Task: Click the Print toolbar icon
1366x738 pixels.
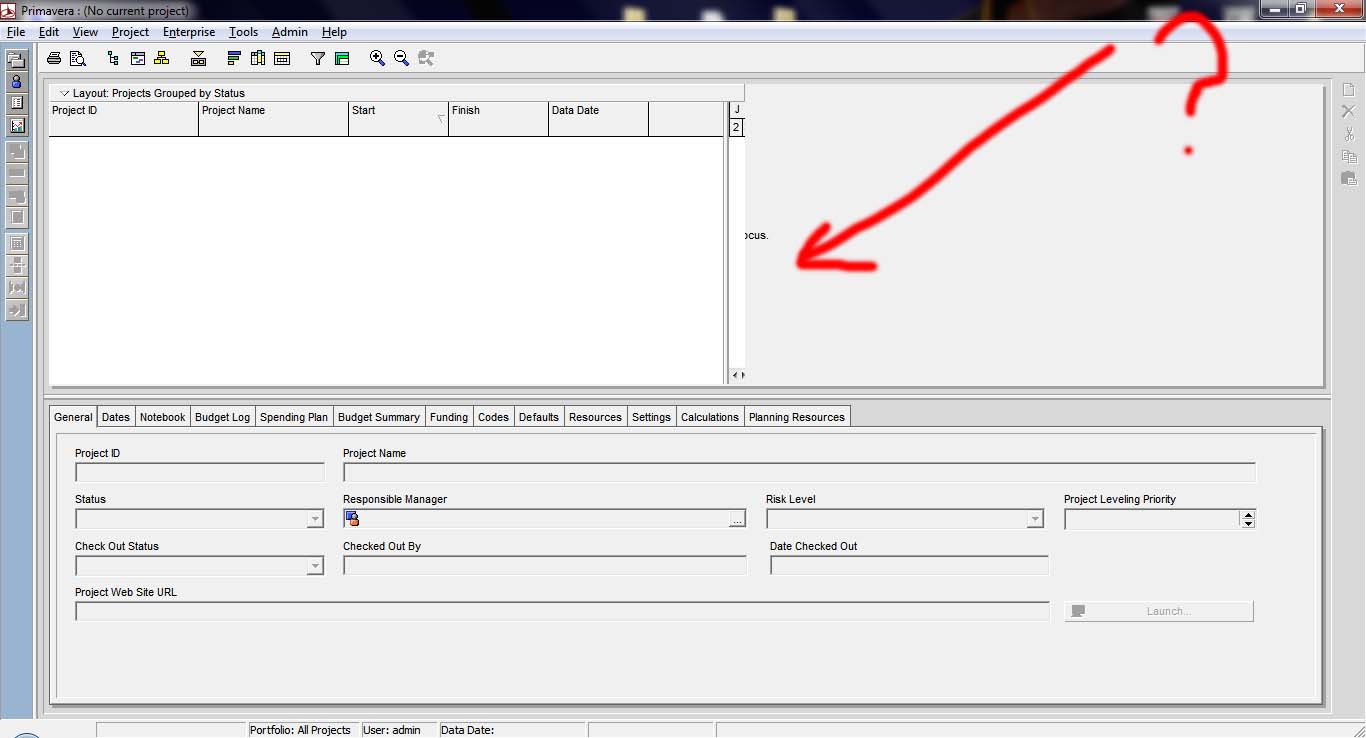Action: click(54, 59)
